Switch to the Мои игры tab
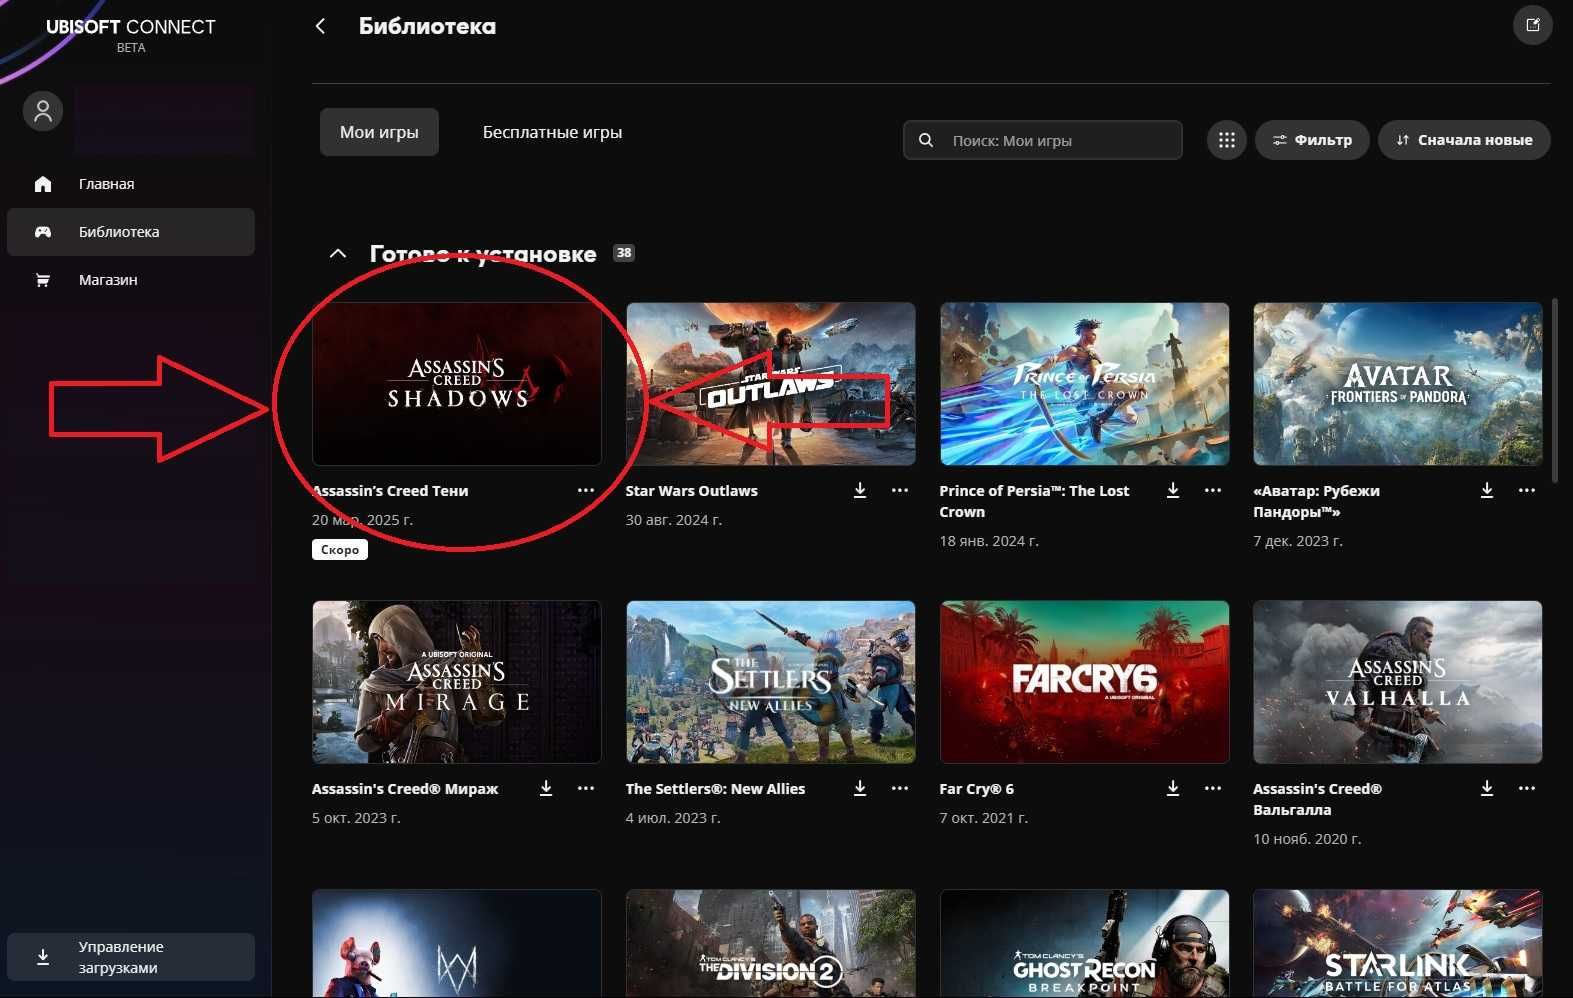 coord(379,132)
